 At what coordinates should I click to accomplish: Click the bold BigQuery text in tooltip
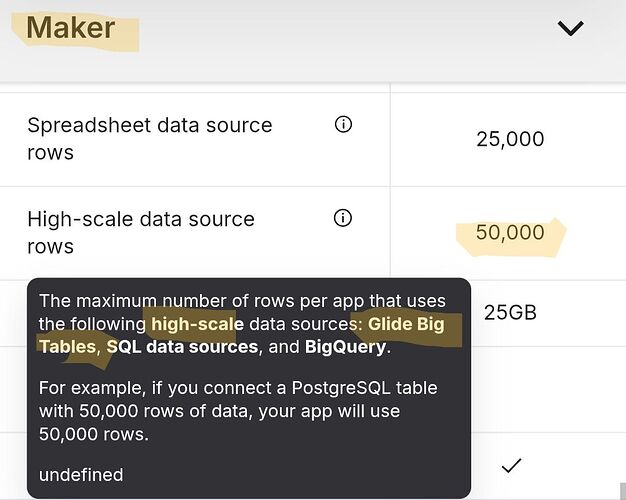[343, 346]
